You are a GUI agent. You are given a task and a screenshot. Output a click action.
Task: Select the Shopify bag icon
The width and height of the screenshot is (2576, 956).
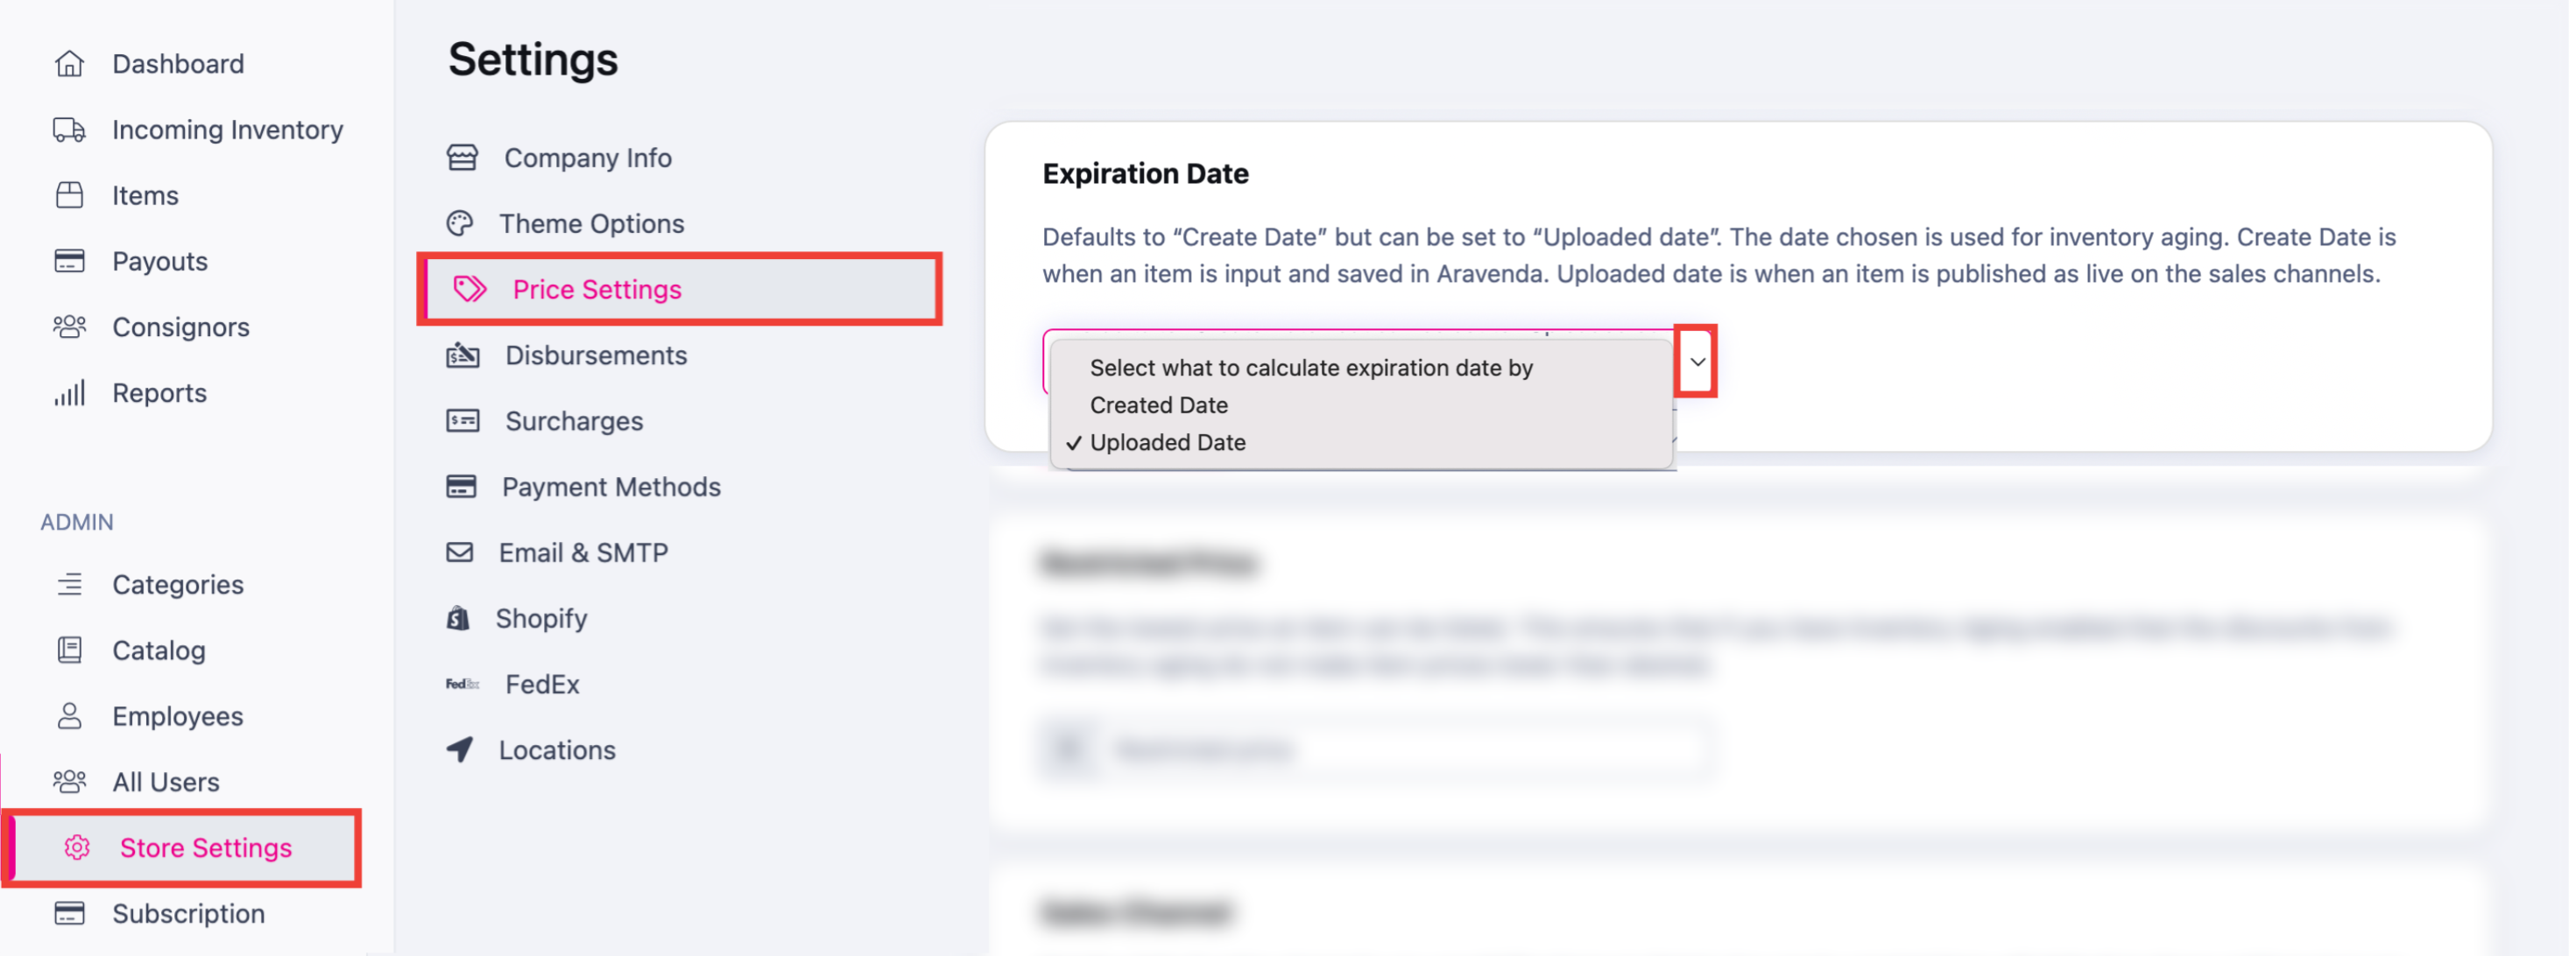tap(458, 618)
